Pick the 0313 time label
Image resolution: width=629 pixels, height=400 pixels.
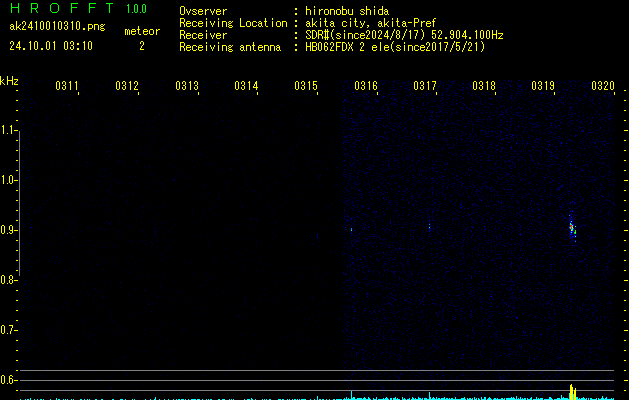coord(187,87)
